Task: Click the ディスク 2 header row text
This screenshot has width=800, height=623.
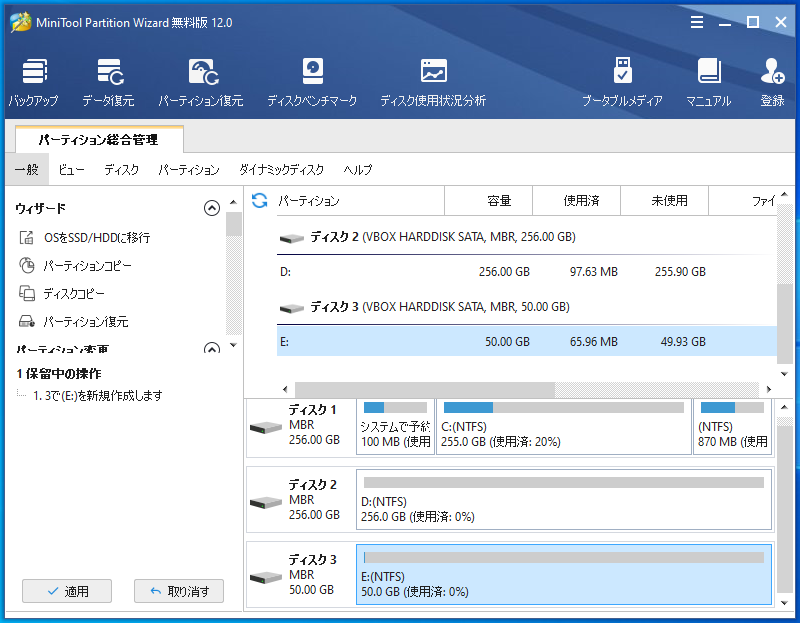Action: tap(443, 237)
